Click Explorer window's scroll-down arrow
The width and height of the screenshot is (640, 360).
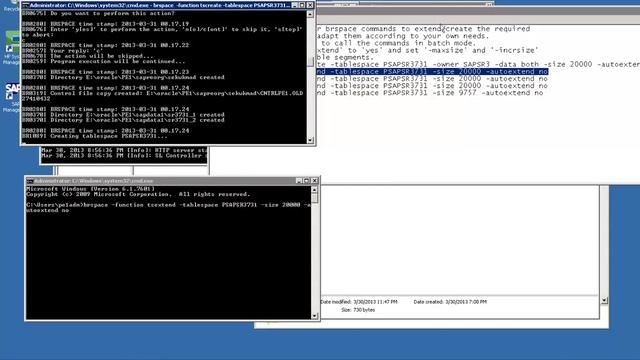click(604, 300)
